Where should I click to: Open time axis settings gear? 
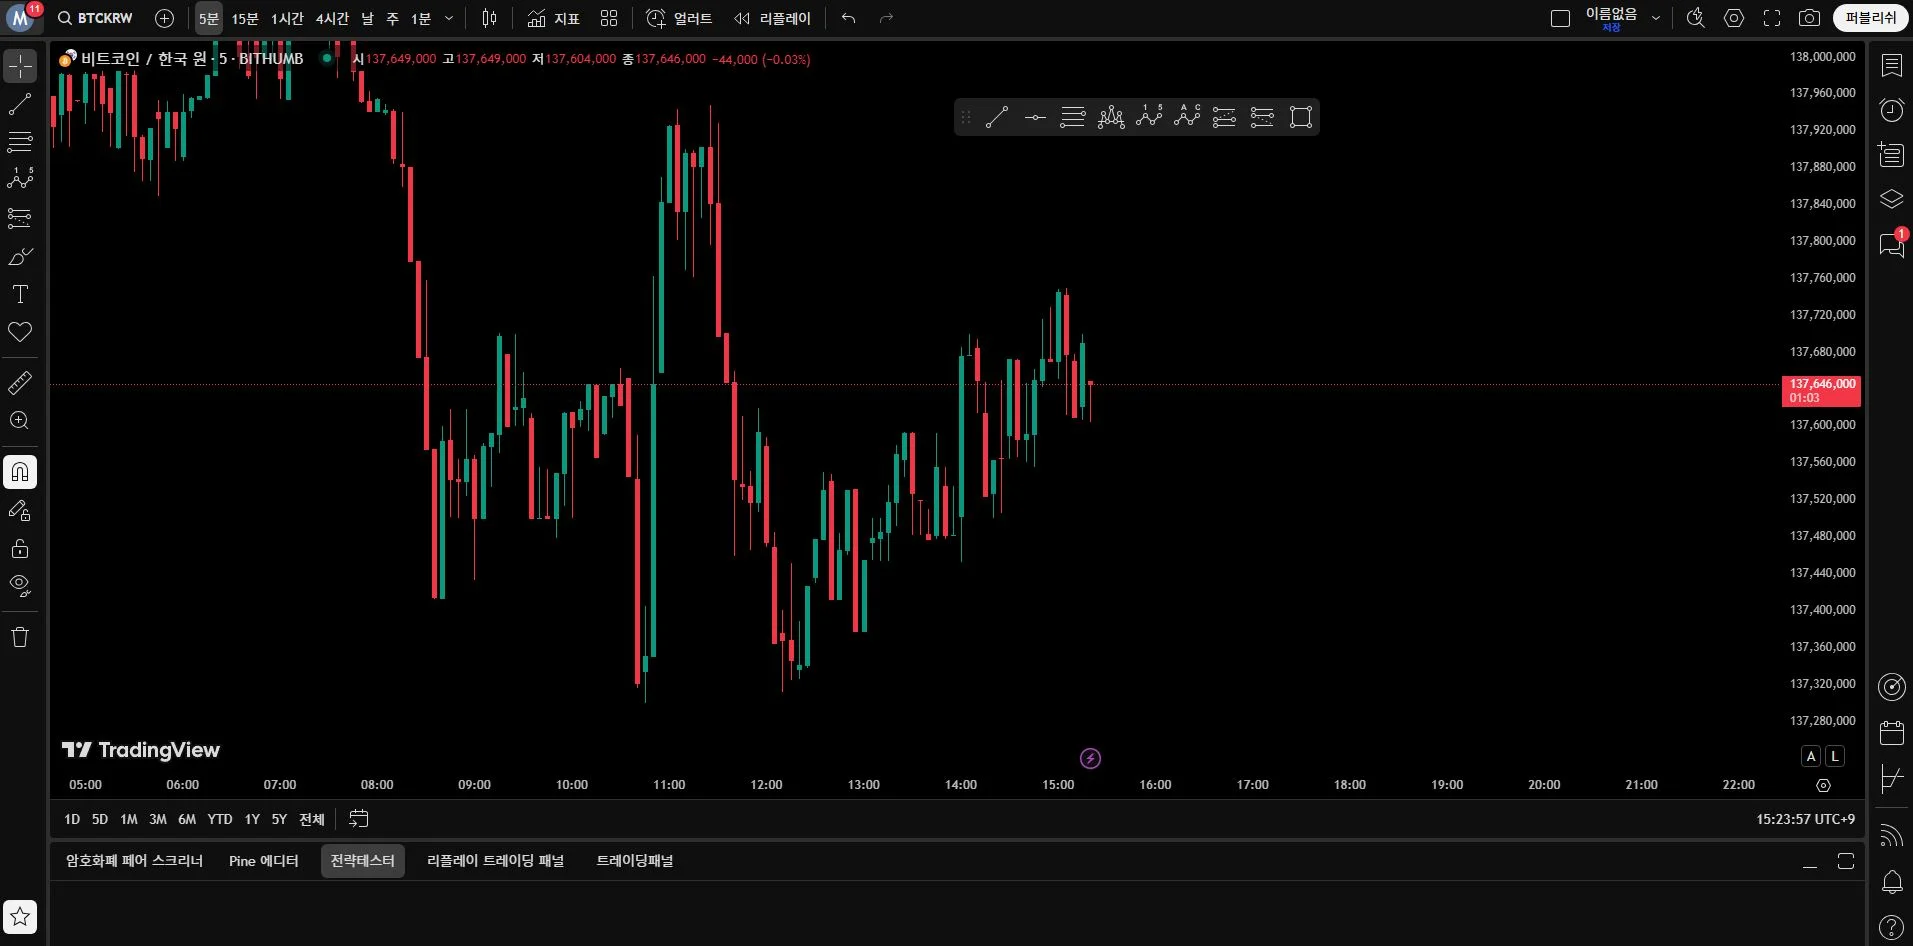[1823, 785]
